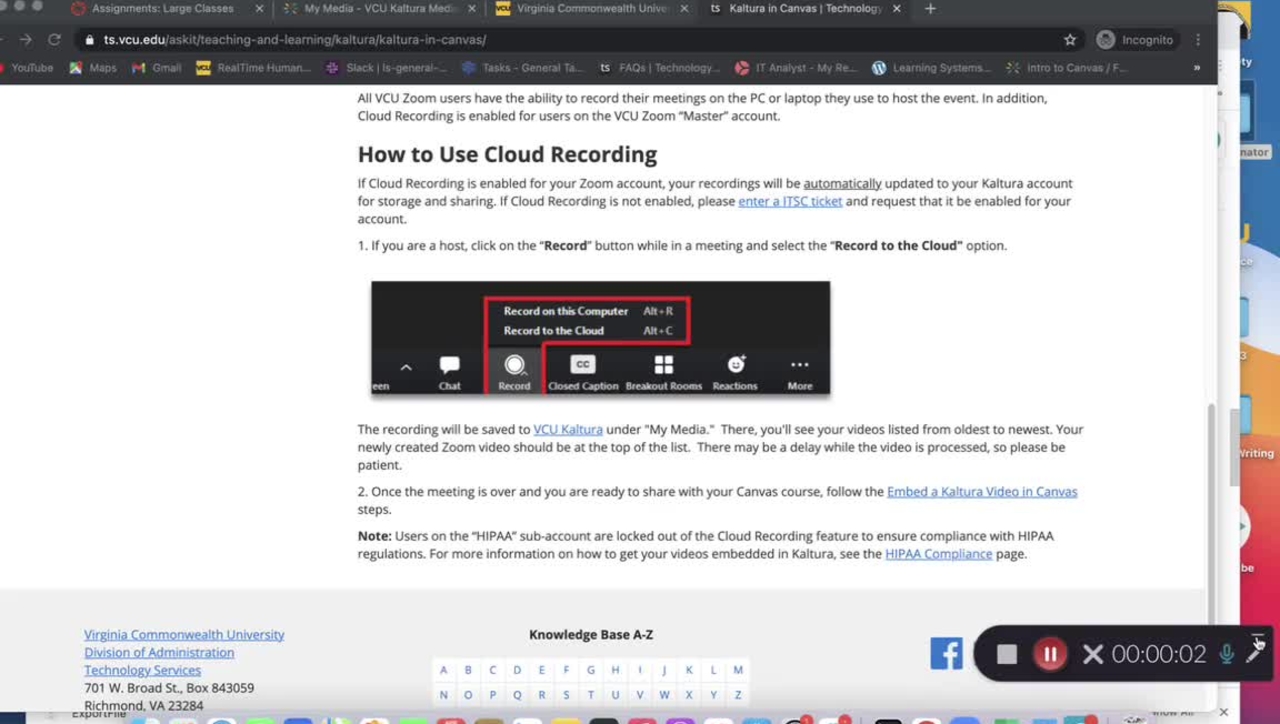Open the Incognito profile button
1280x724 pixels.
click(1135, 40)
